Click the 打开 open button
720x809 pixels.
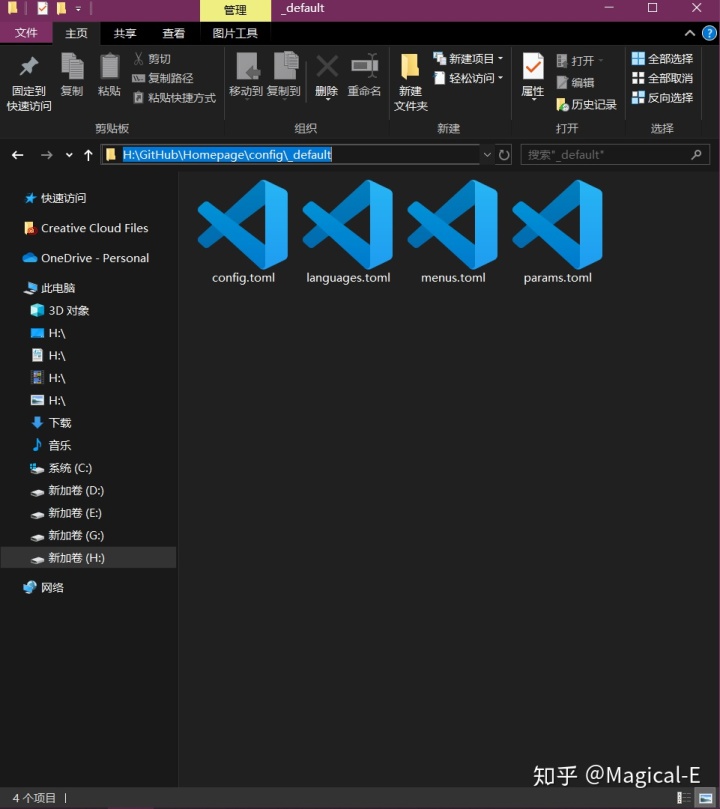pos(580,61)
